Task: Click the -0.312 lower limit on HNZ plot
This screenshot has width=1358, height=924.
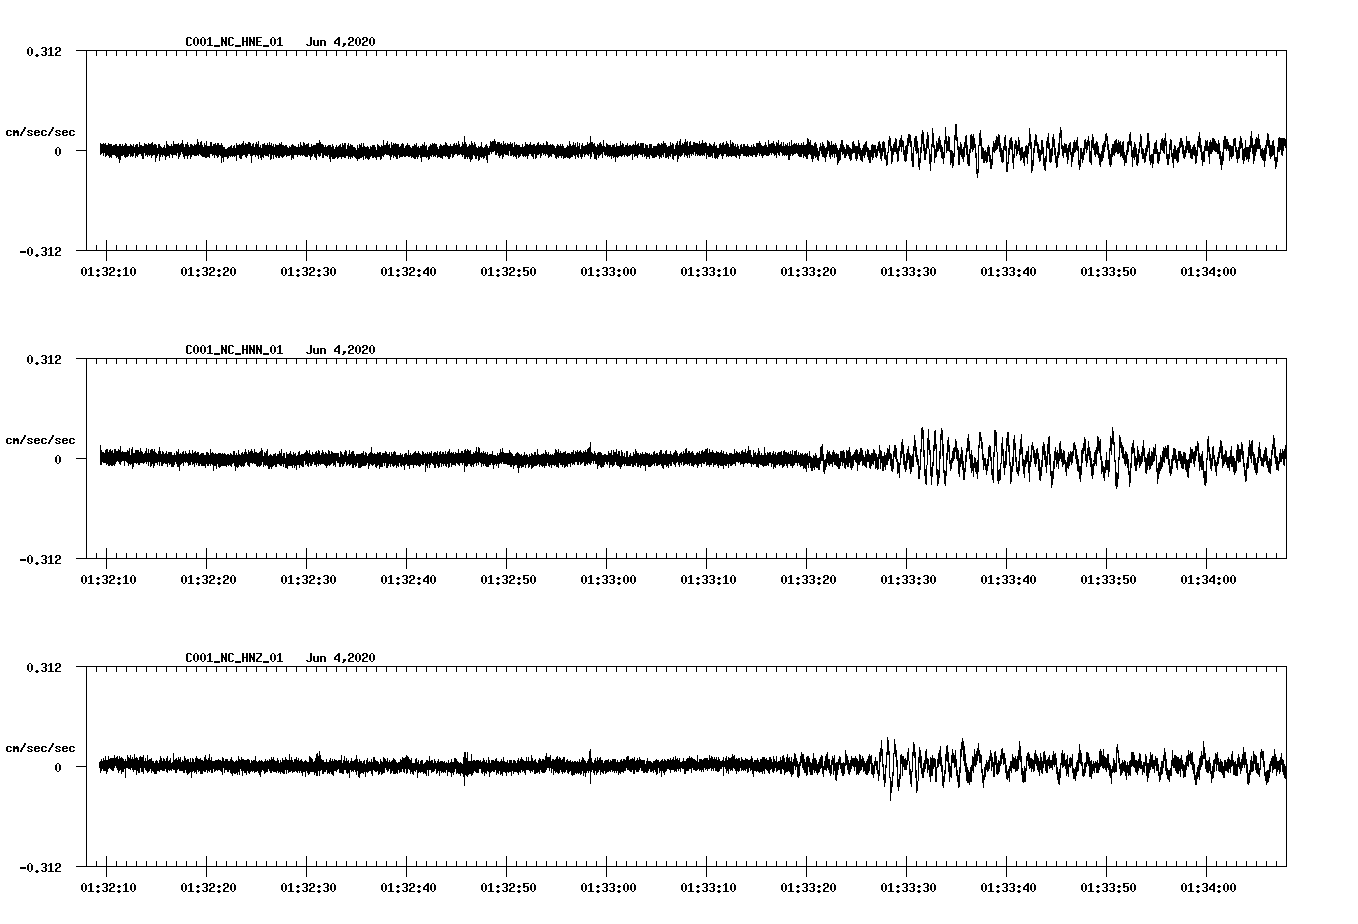Action: point(40,867)
